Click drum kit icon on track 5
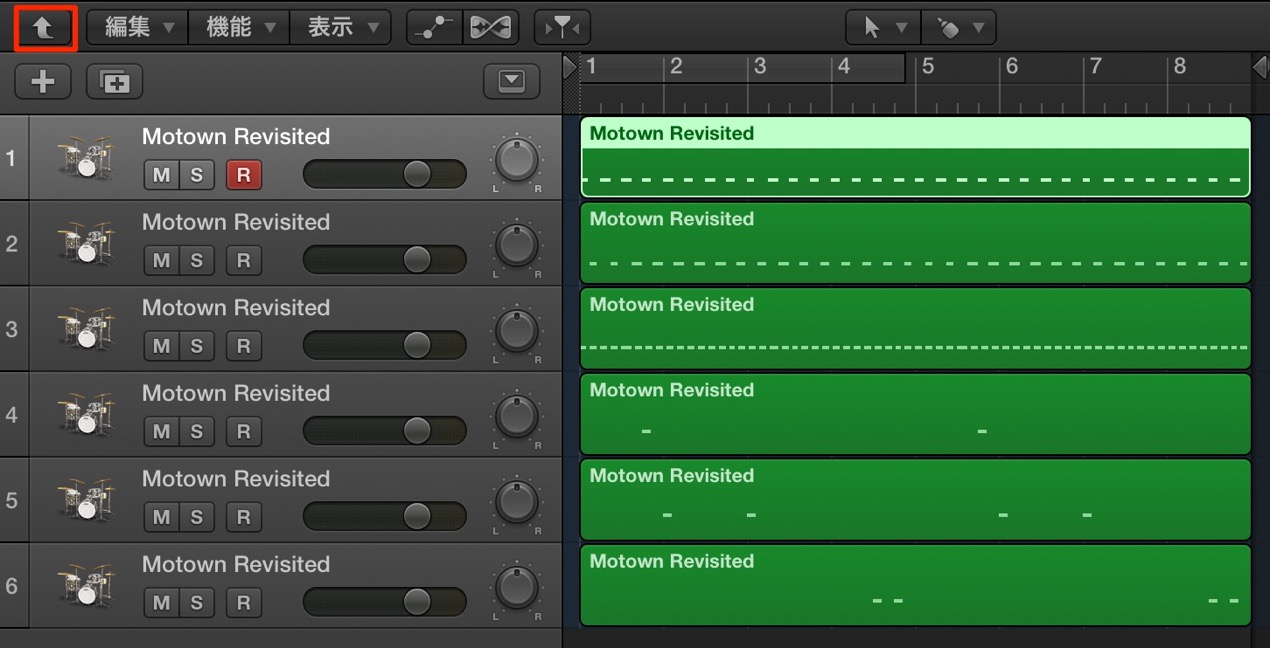This screenshot has height=648, width=1270. pos(85,500)
